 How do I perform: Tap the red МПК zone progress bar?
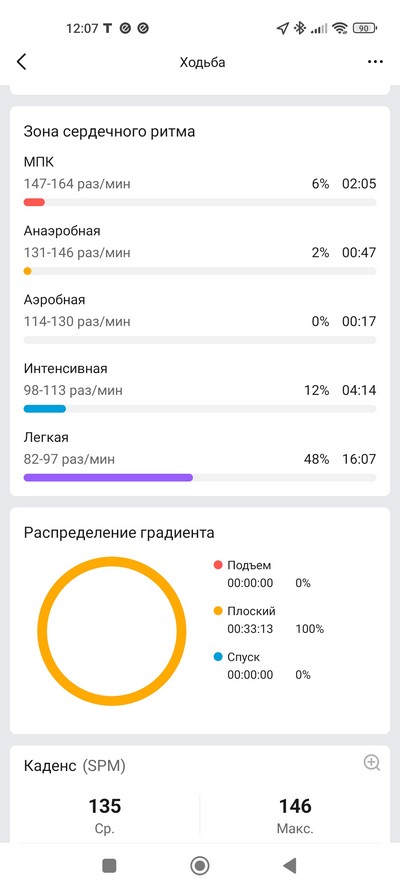pos(199,202)
